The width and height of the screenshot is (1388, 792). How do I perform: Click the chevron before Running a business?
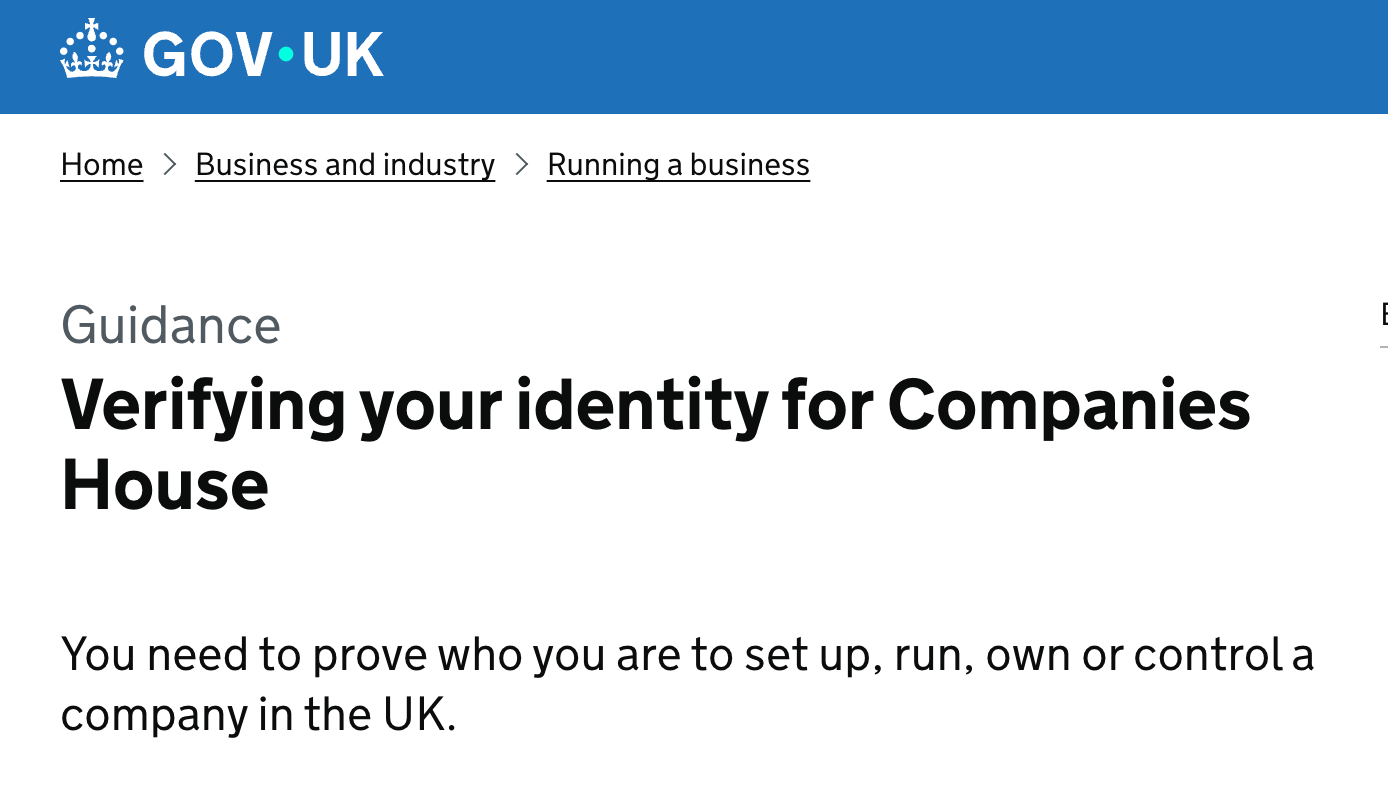click(x=521, y=164)
